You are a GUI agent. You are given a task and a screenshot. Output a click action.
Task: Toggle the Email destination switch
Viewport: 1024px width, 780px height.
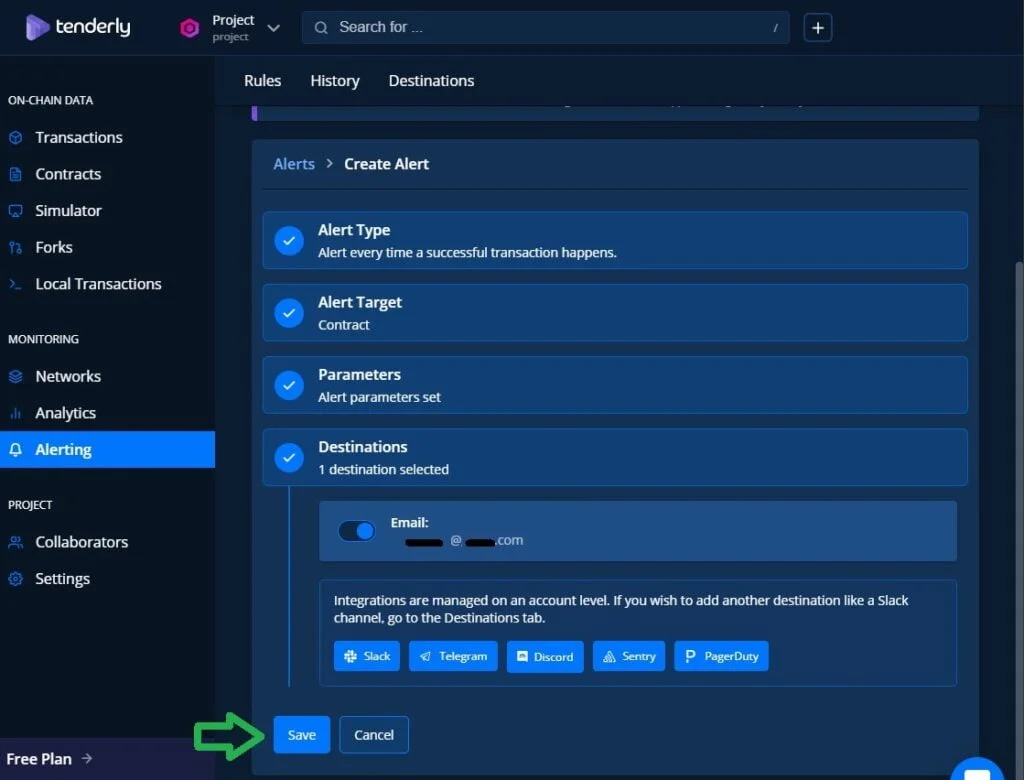pos(357,530)
